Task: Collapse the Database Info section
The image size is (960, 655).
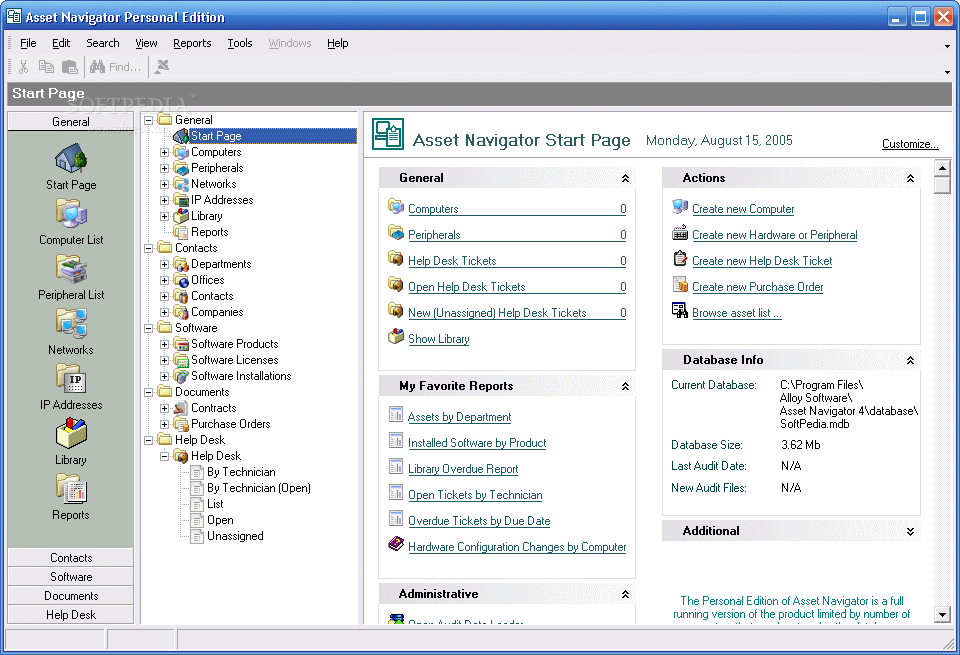Action: click(910, 360)
